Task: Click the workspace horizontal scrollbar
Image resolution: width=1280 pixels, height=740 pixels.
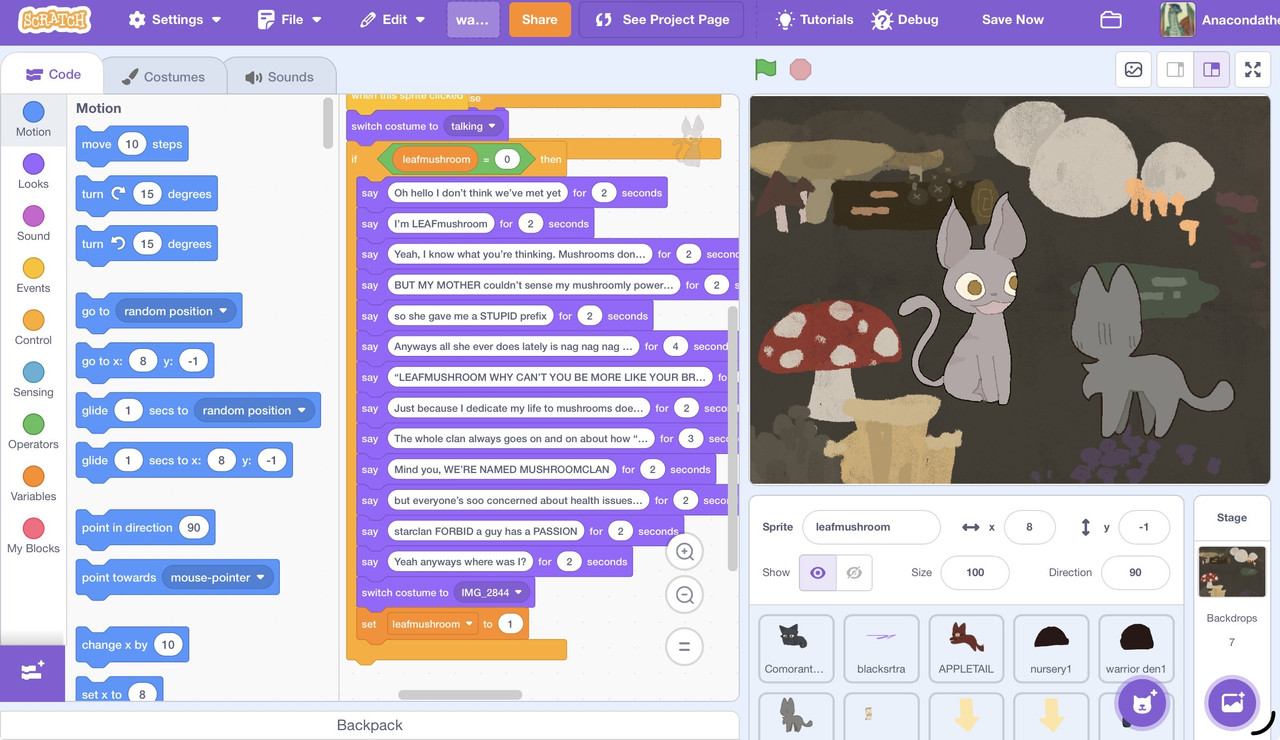Action: 460,695
